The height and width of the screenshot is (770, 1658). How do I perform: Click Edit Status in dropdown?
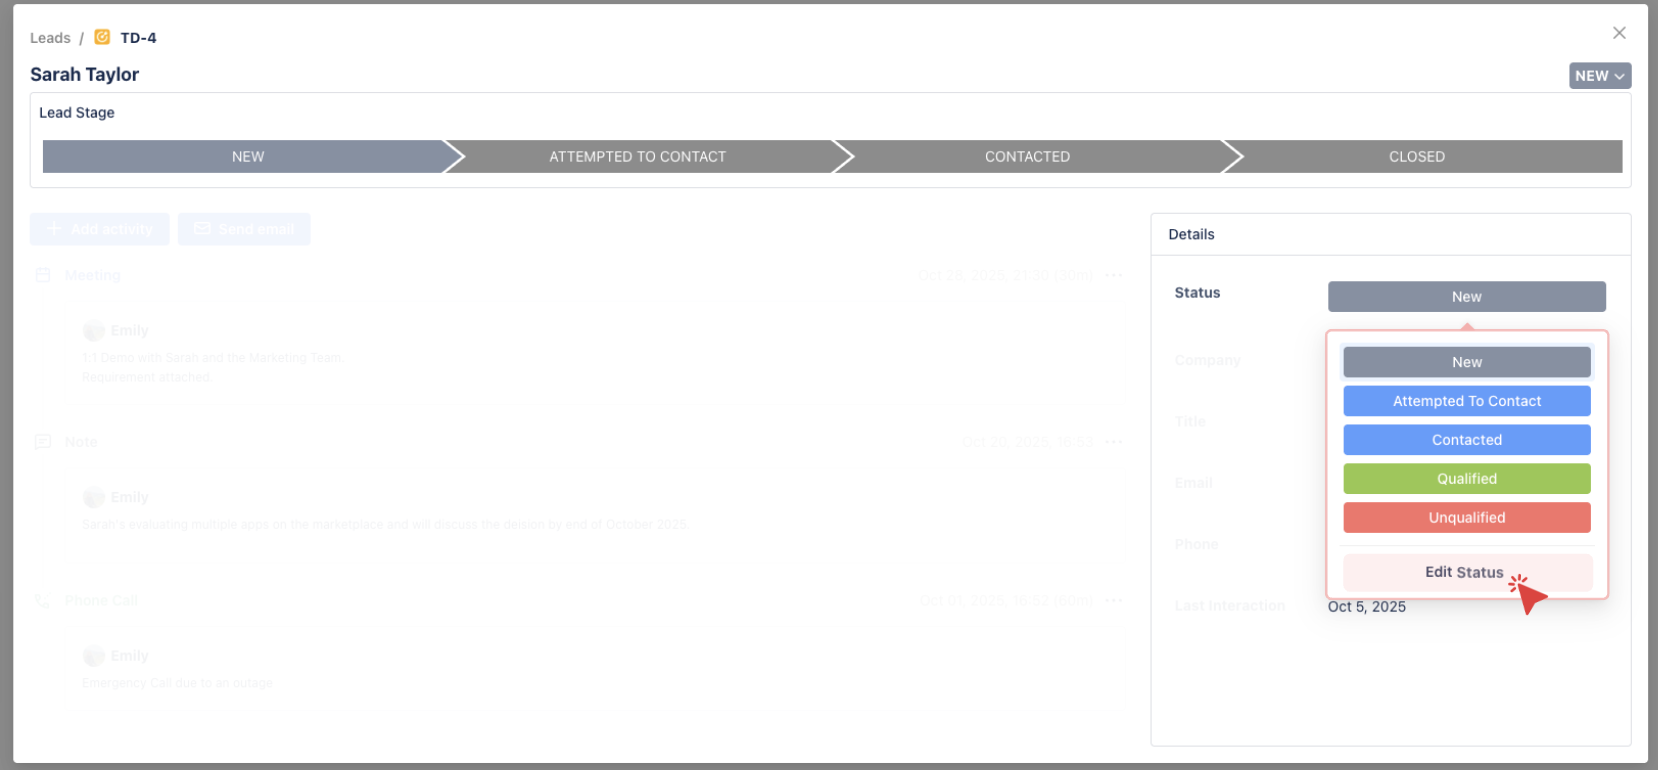tap(1464, 572)
